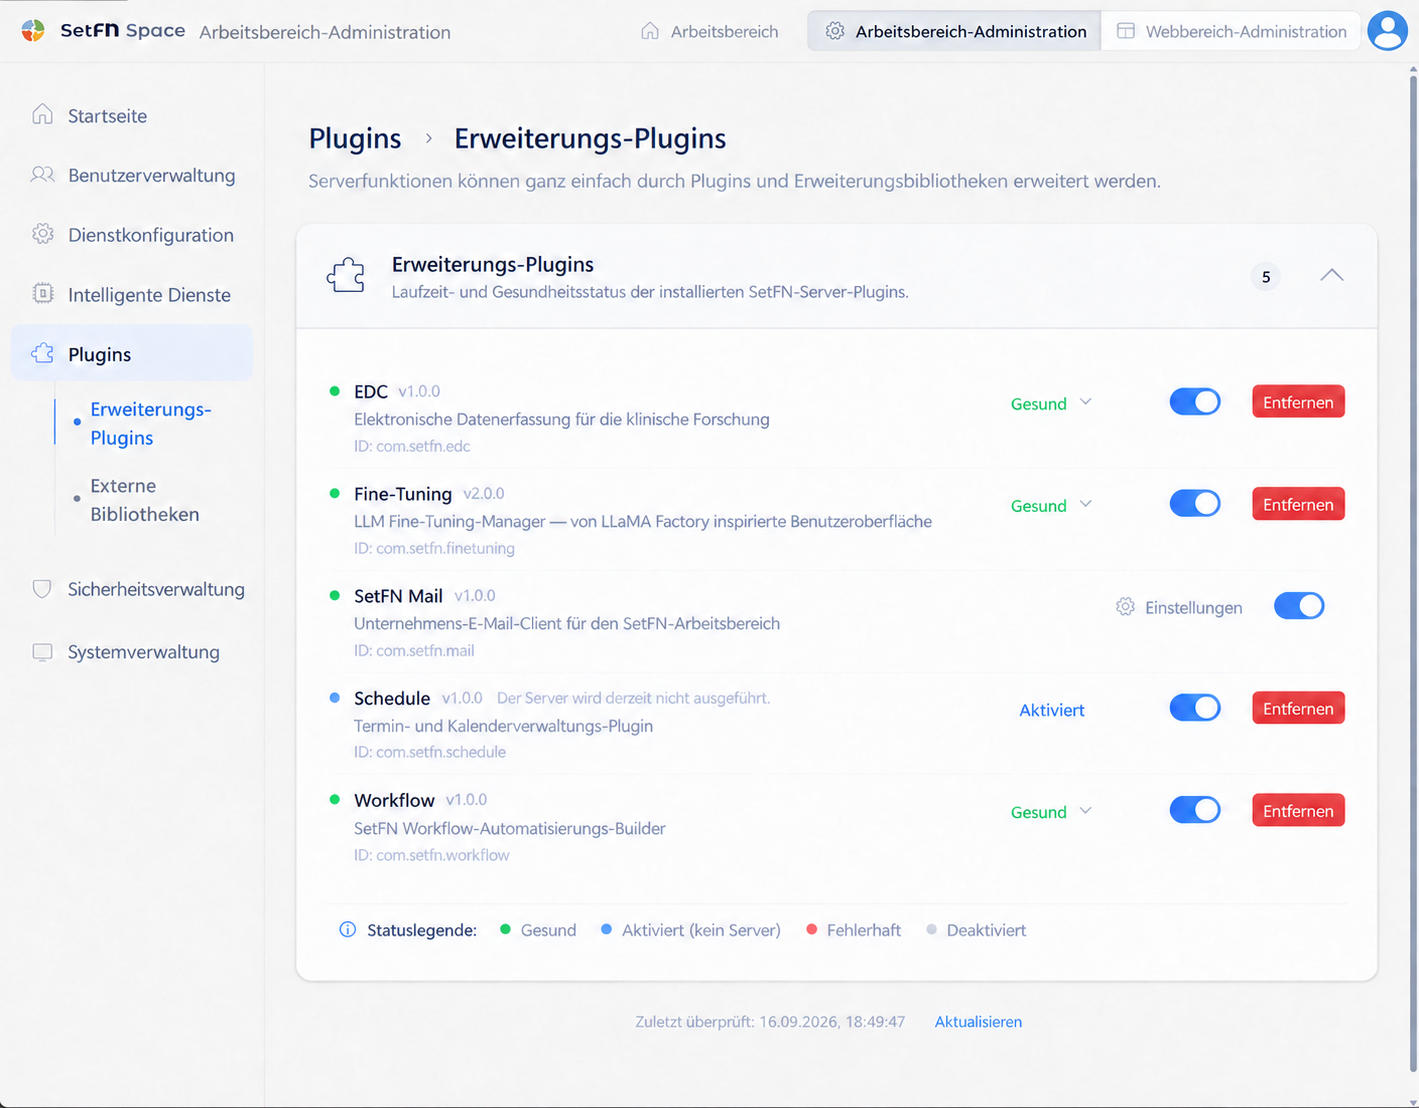Click Entfernen for the Schedule plugin
This screenshot has height=1108, width=1419.
click(x=1298, y=708)
